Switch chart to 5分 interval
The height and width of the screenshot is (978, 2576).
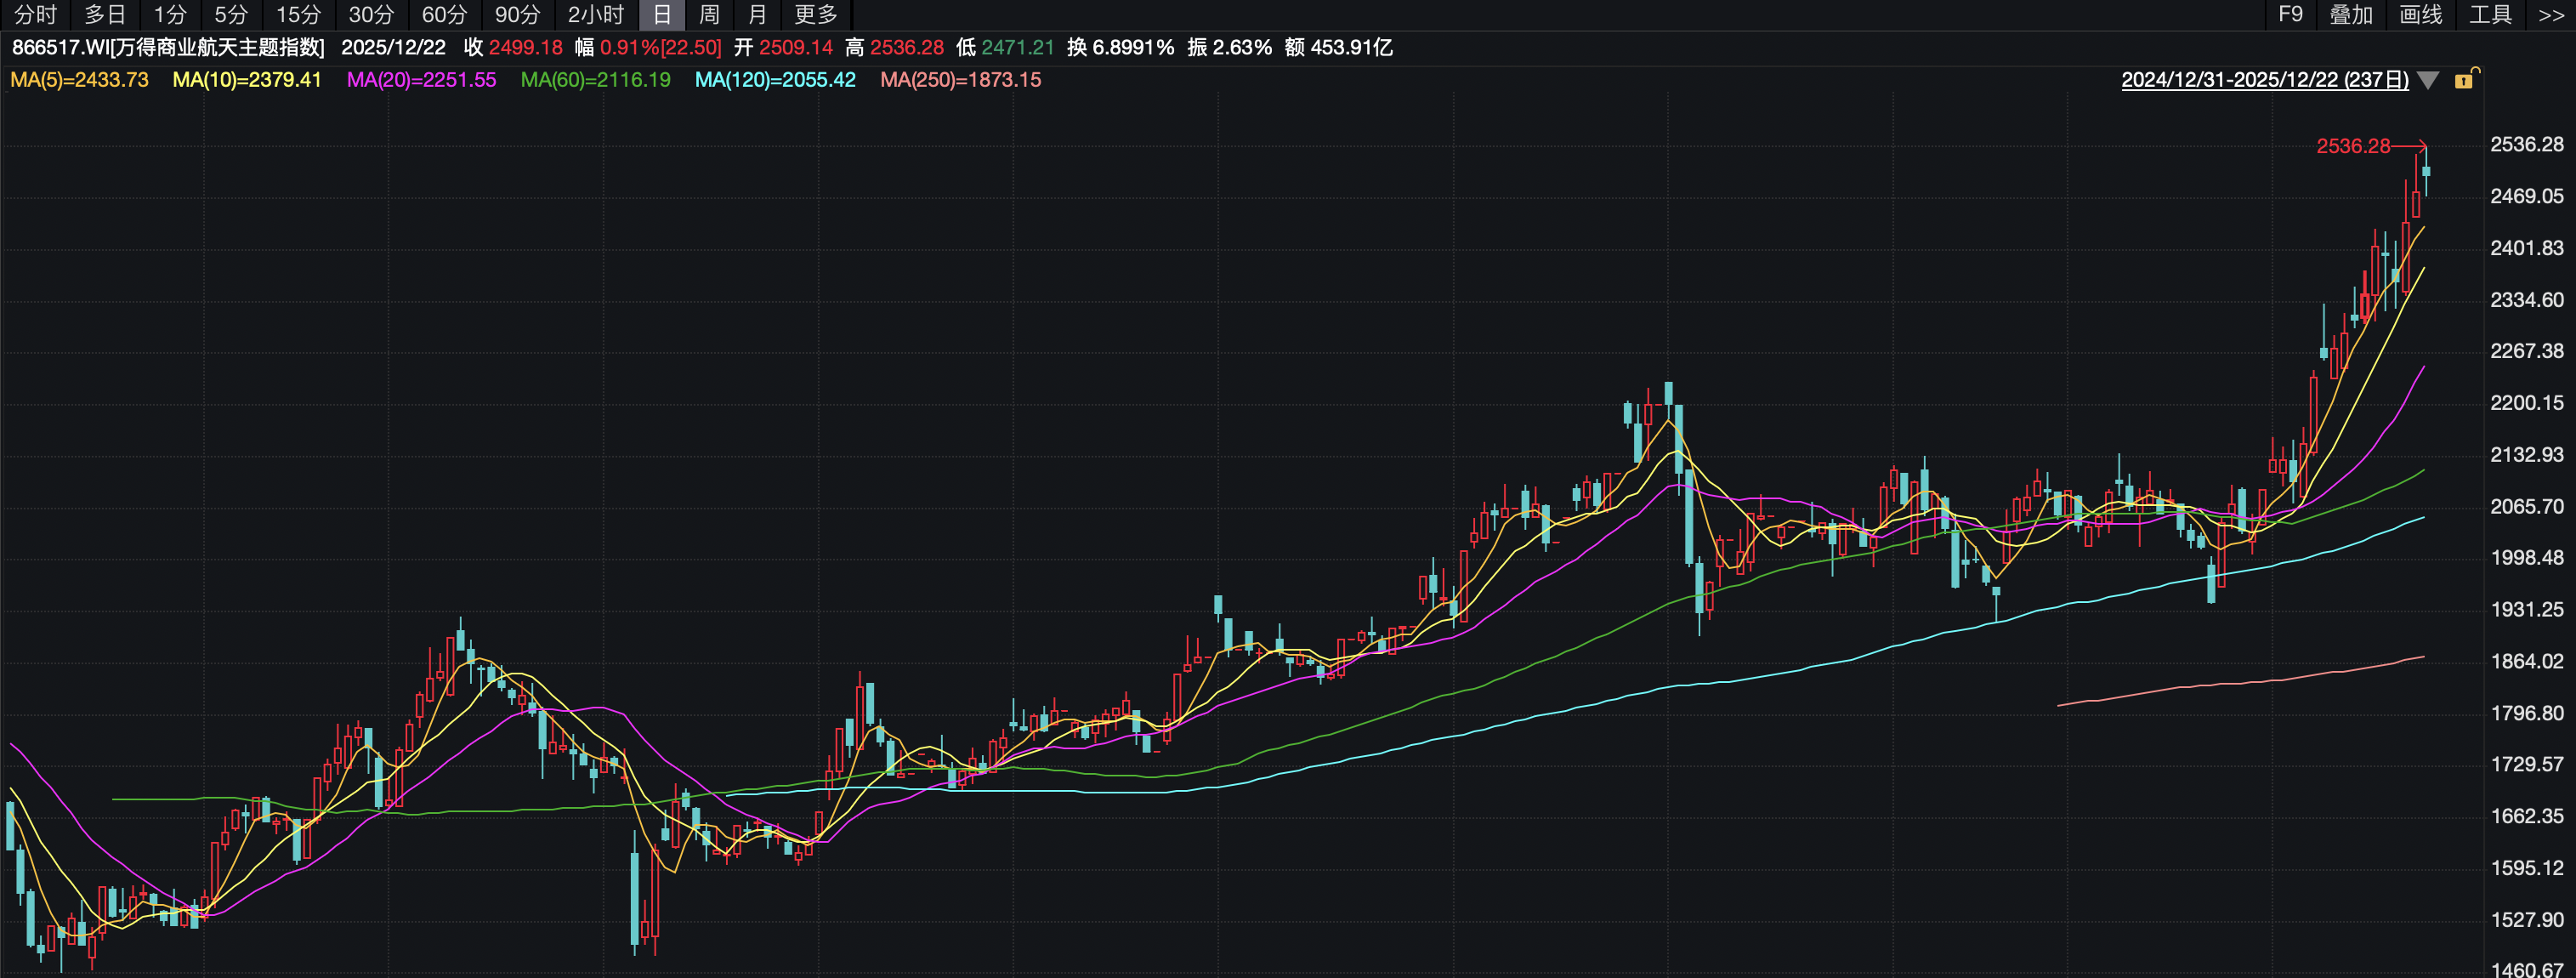(231, 15)
